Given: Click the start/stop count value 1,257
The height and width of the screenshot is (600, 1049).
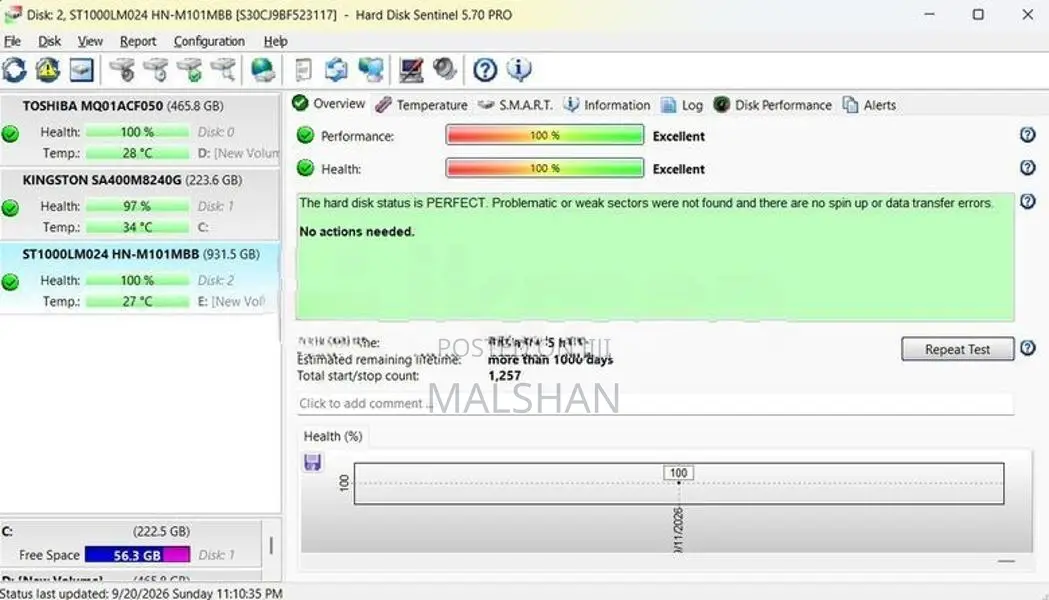Looking at the screenshot, I should tap(504, 376).
